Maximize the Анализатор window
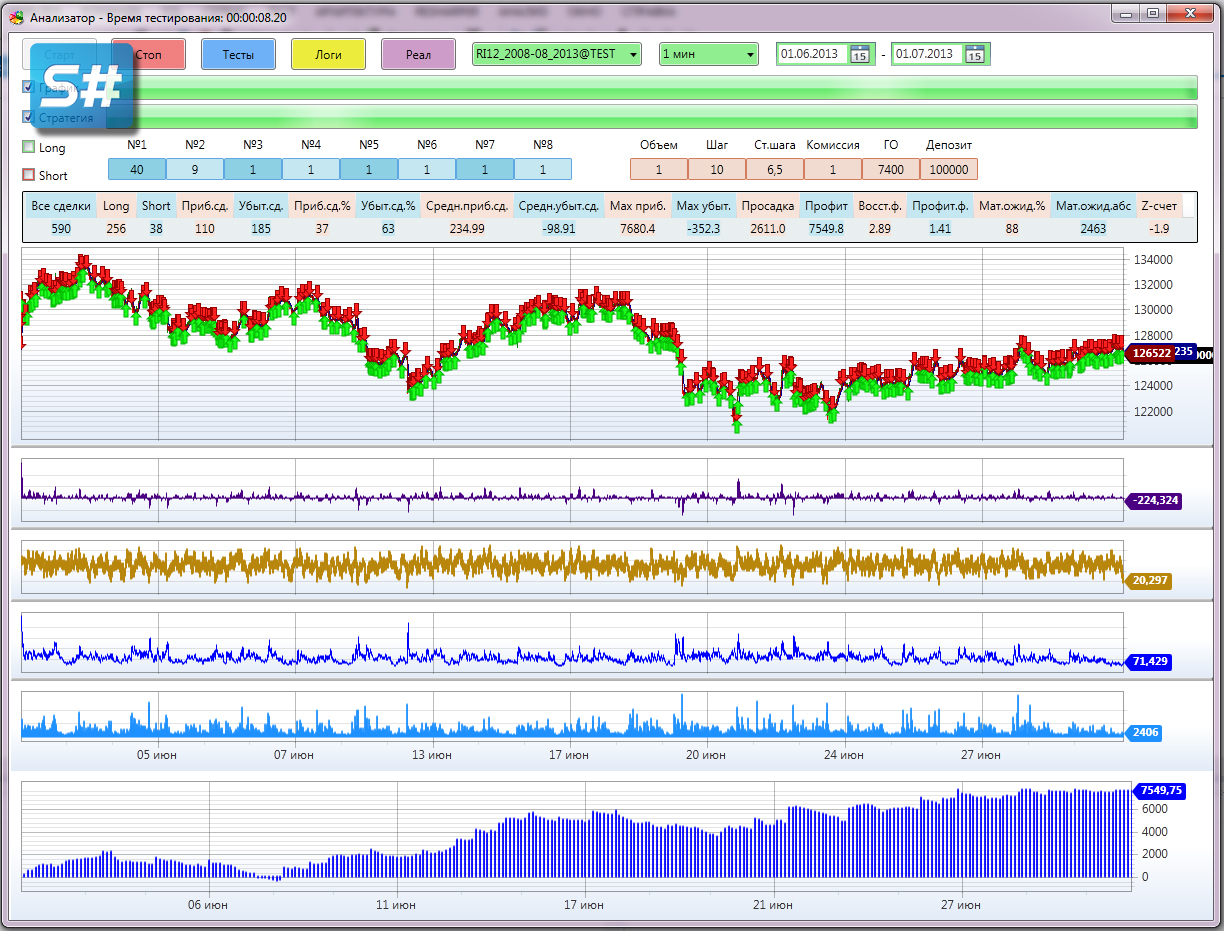This screenshot has width=1224, height=931. point(1152,14)
